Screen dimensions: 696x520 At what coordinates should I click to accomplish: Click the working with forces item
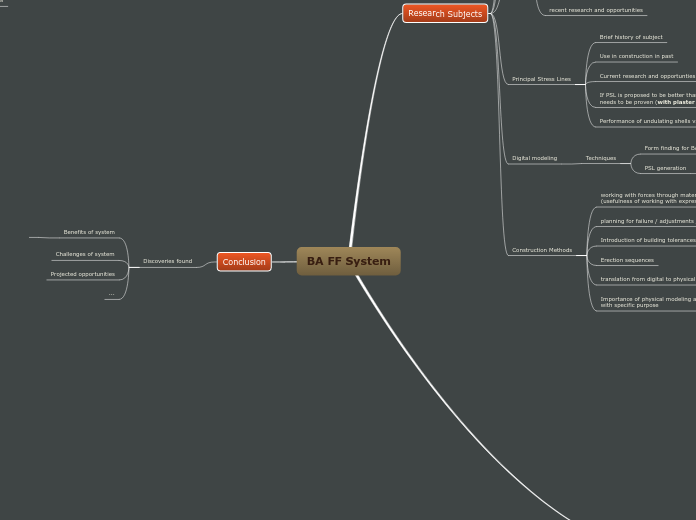(x=648, y=198)
